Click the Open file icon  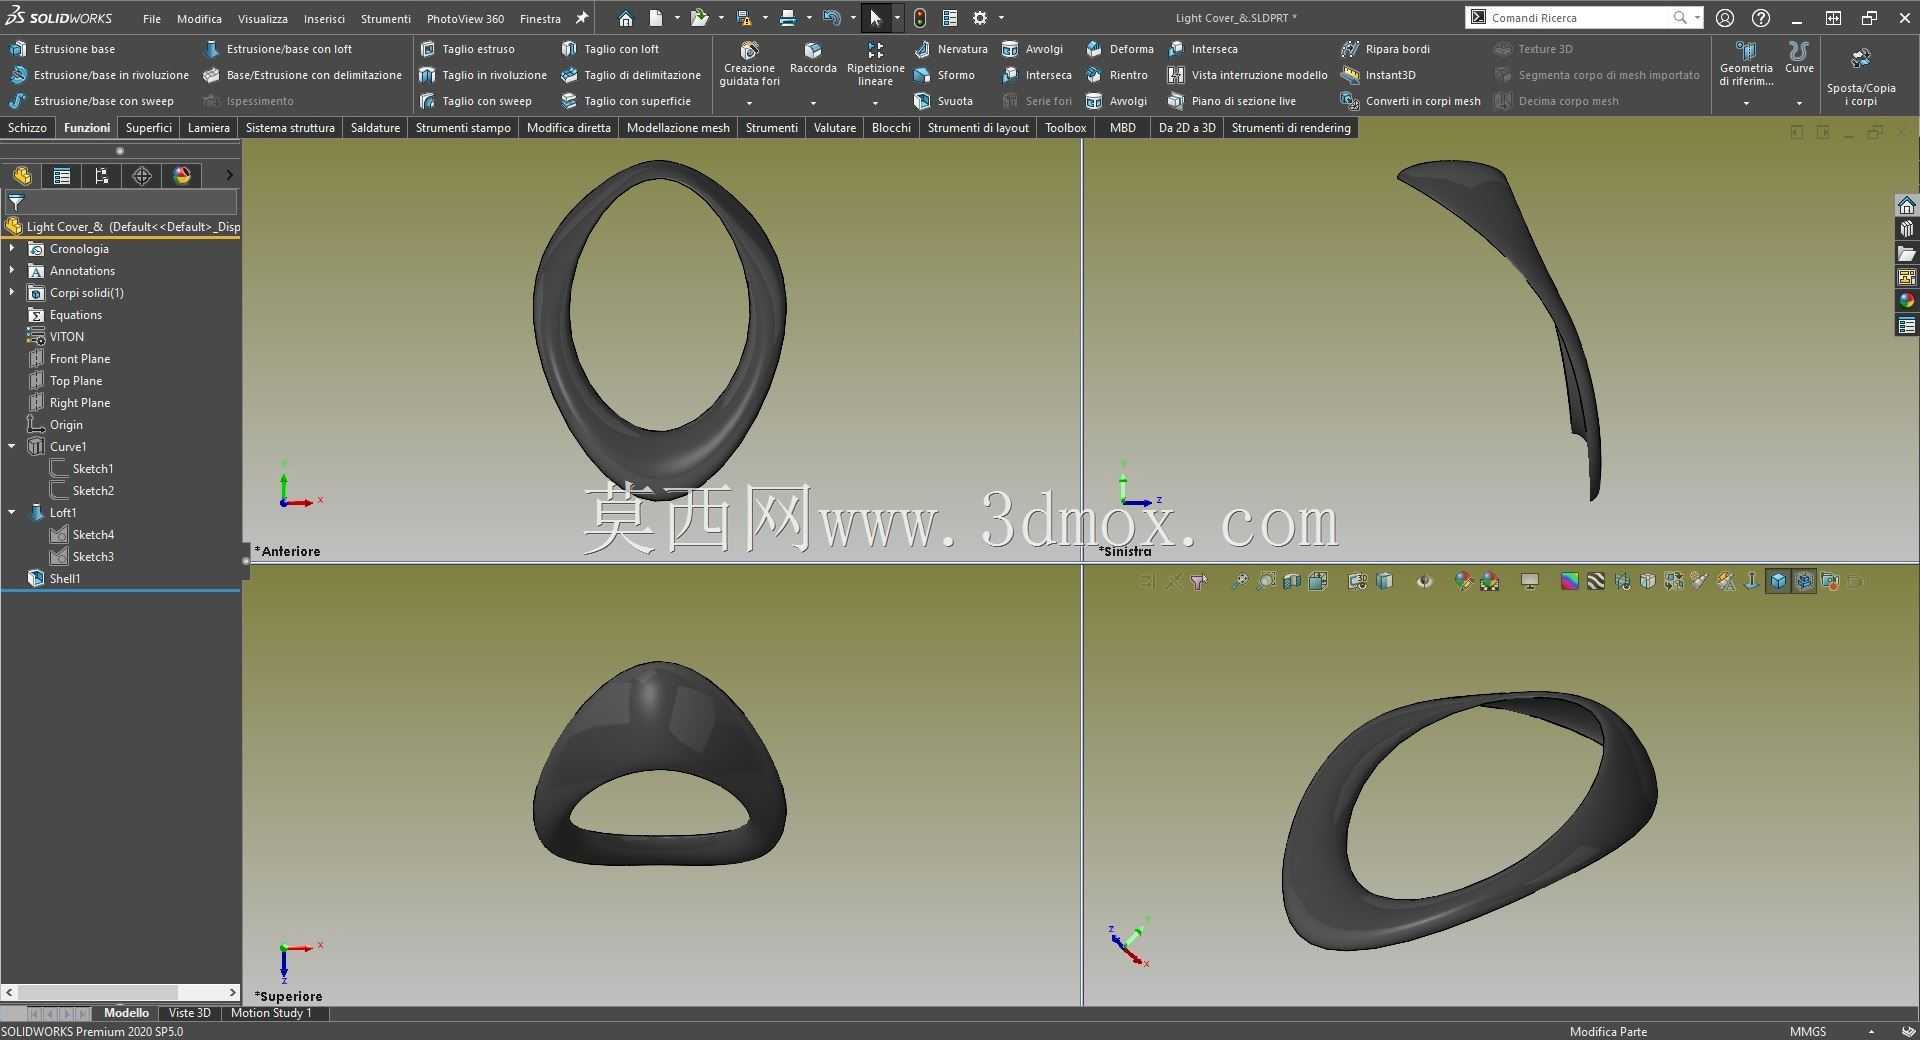point(699,18)
